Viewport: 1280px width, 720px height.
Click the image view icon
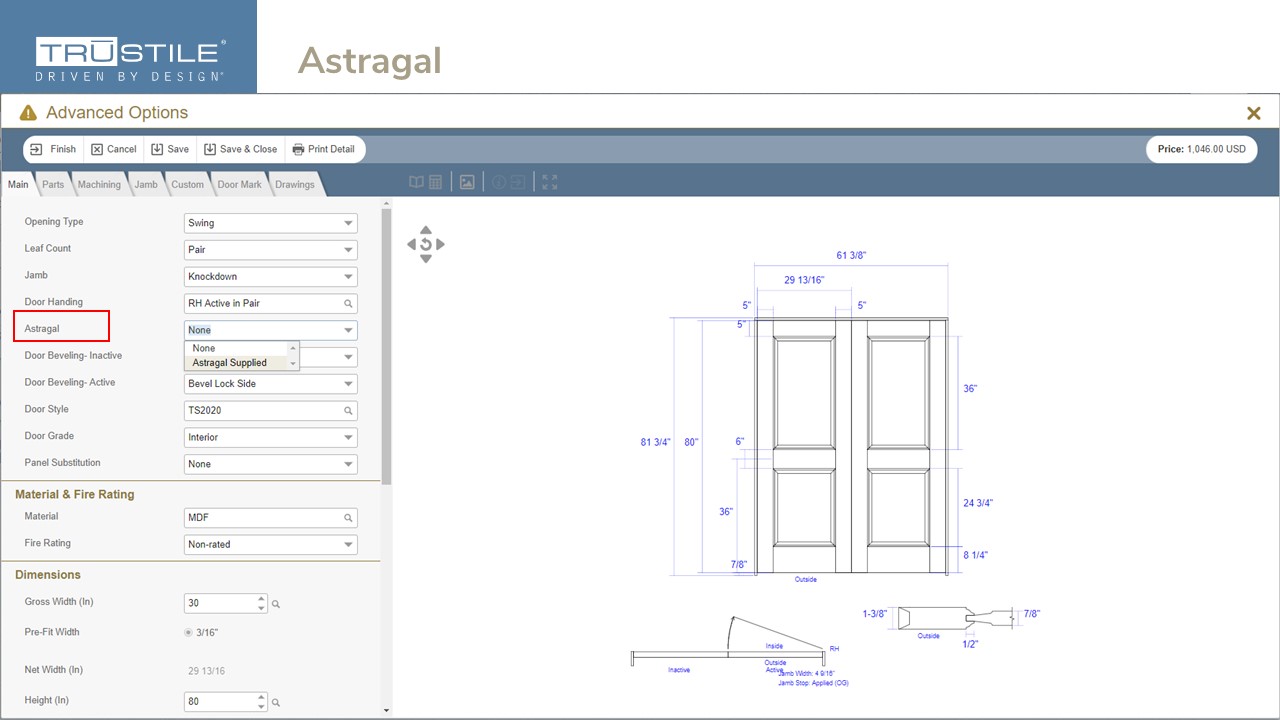(x=467, y=182)
